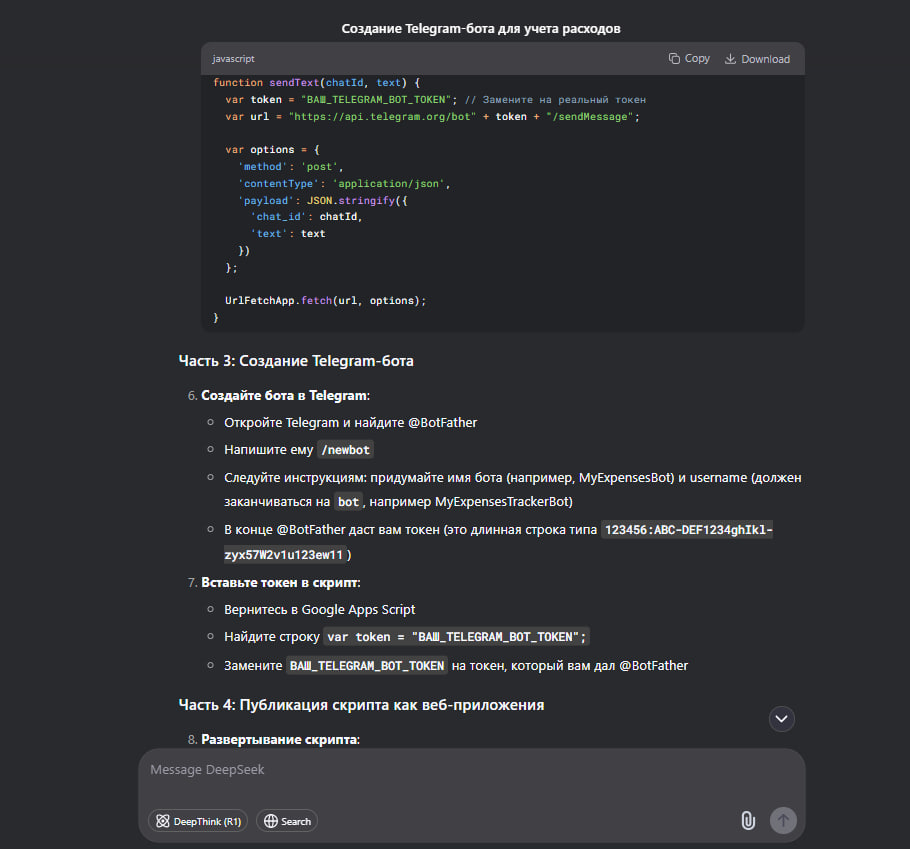Image resolution: width=910 pixels, height=849 pixels.
Task: Click the code line function sendText(chatId, text)
Action: 316,82
